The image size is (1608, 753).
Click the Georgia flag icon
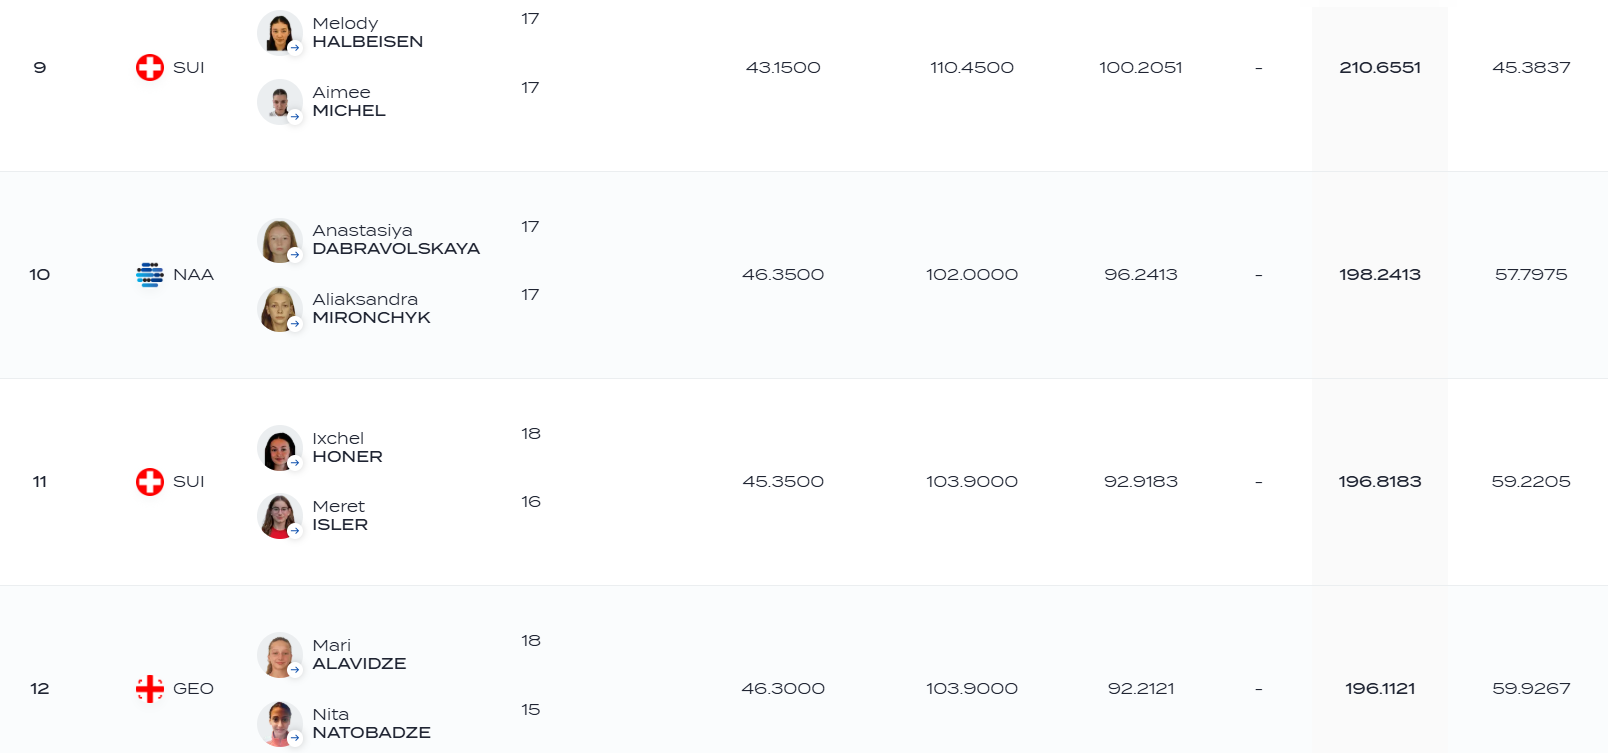click(x=150, y=689)
